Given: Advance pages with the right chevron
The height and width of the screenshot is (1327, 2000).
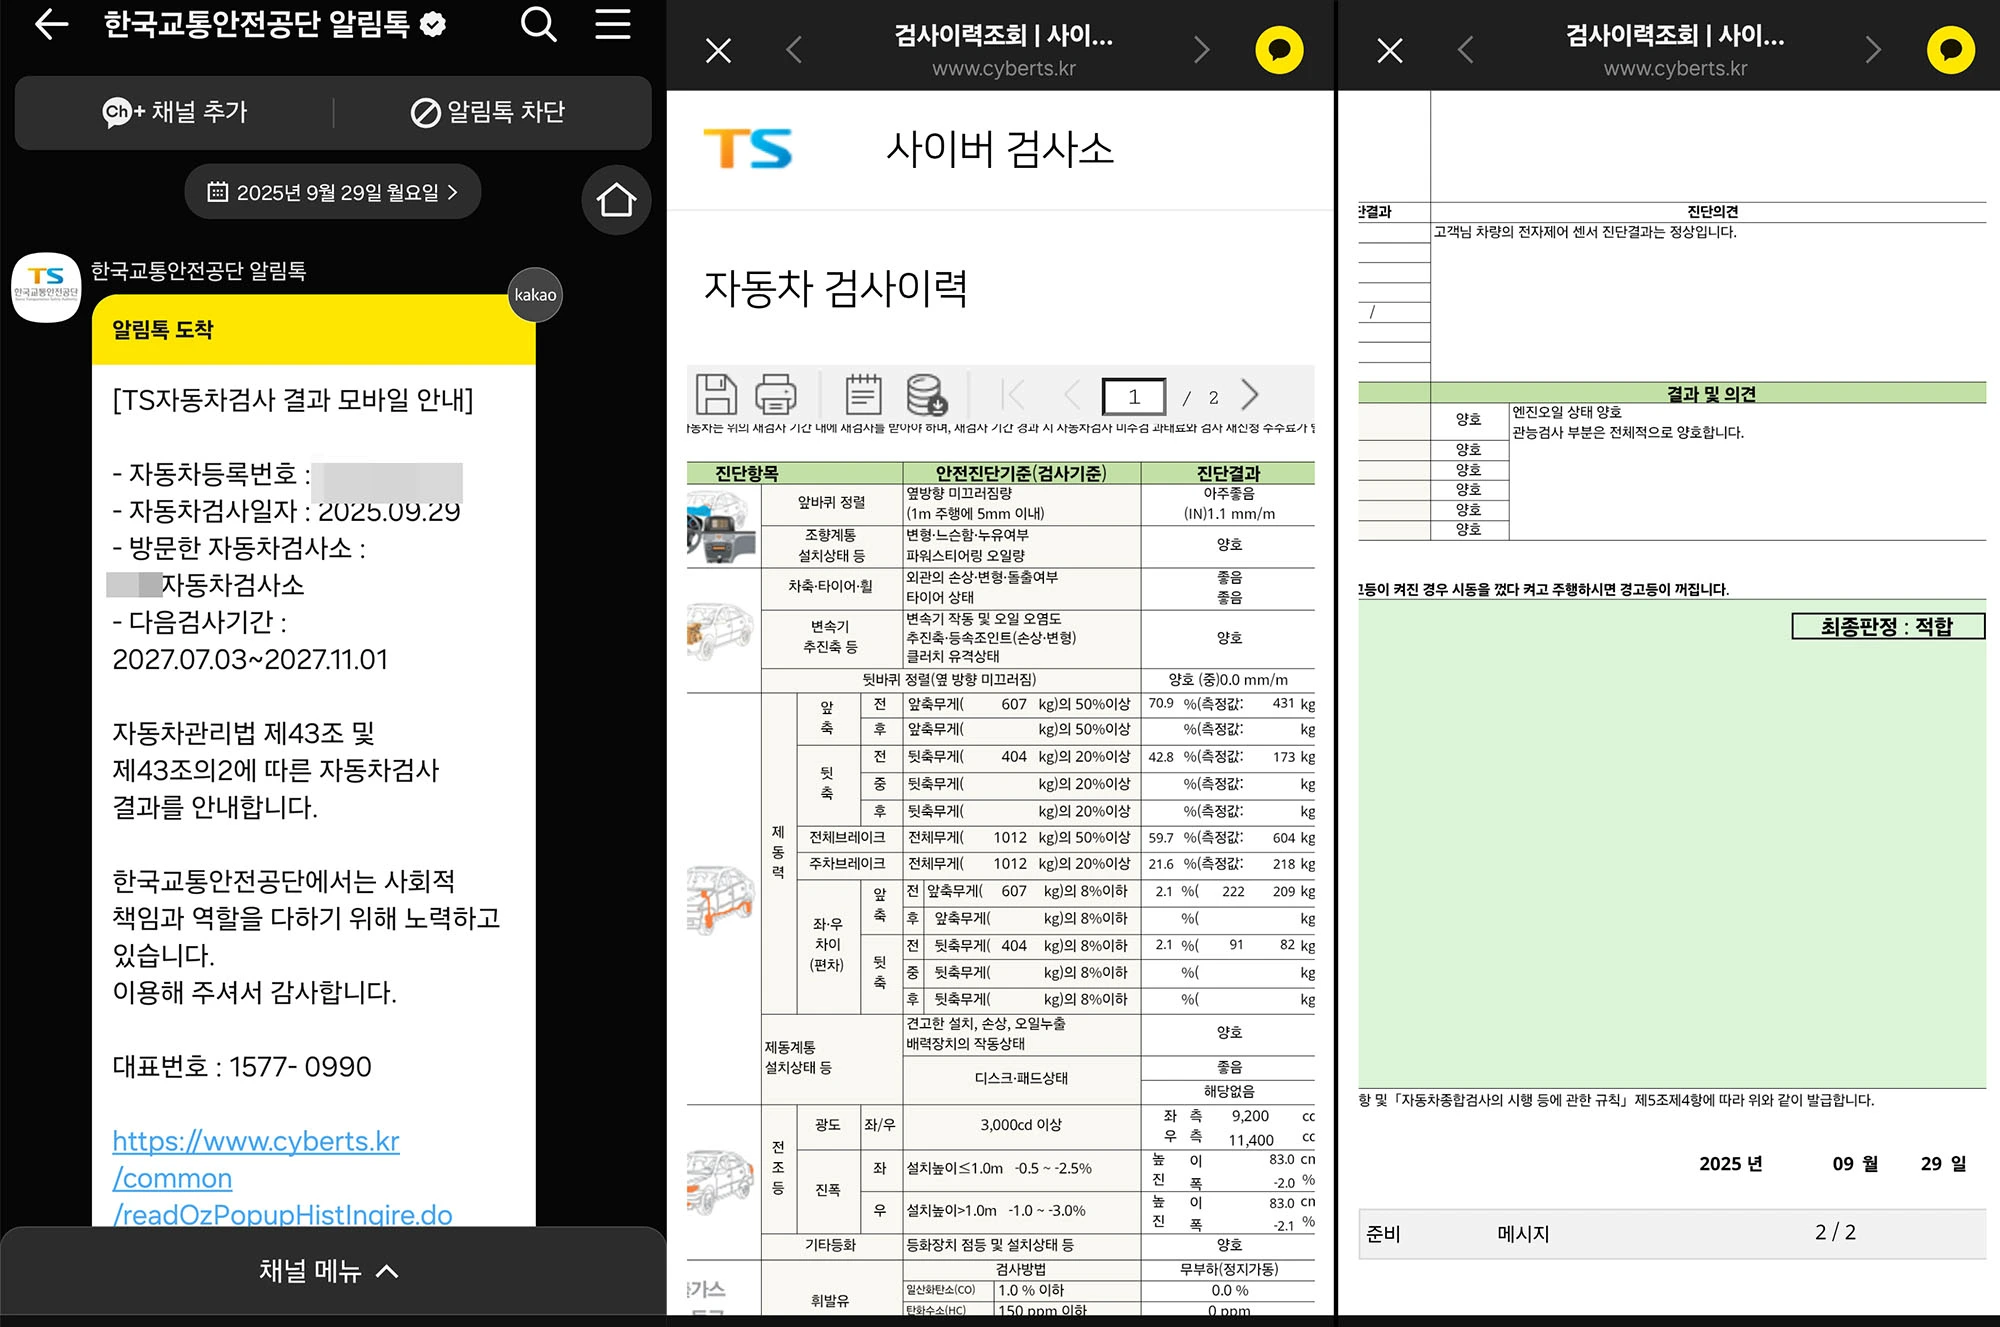Looking at the screenshot, I should click(1251, 394).
